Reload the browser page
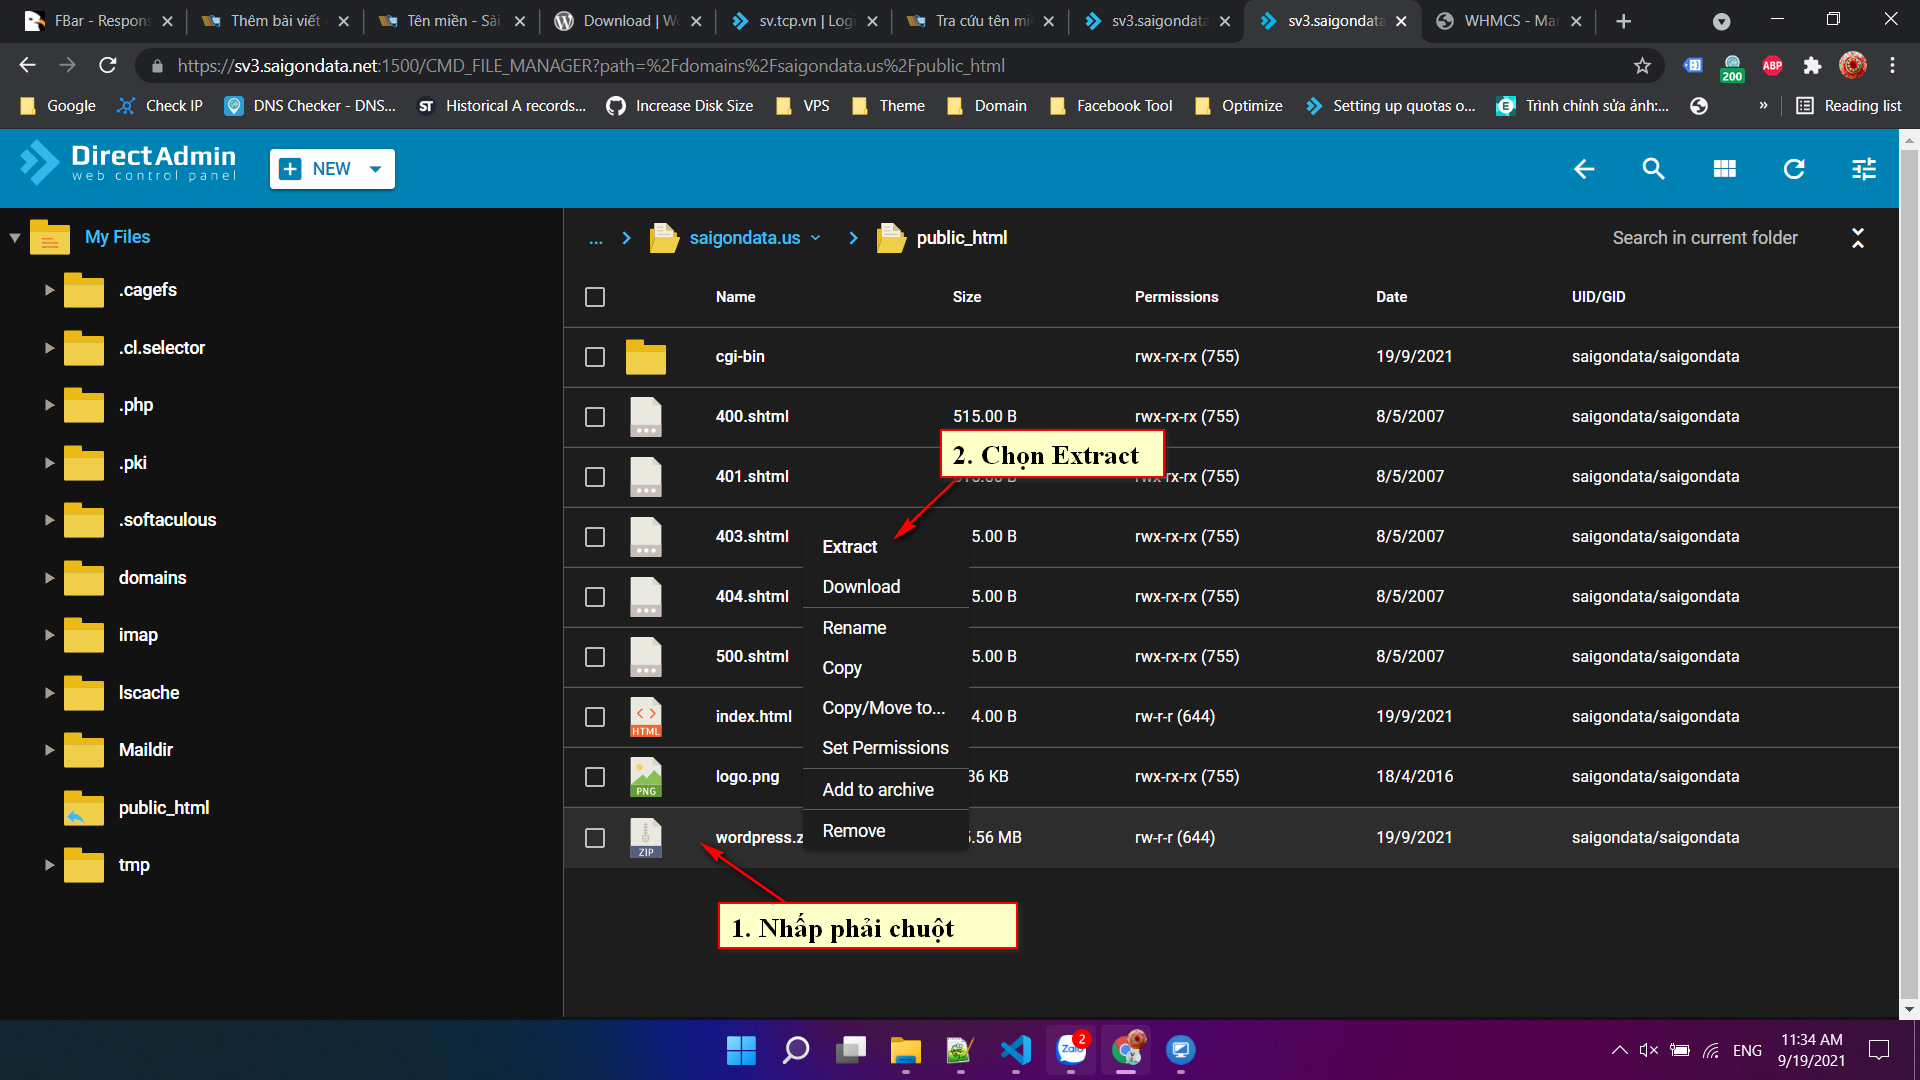Screen dimensions: 1920x1080 (108, 66)
